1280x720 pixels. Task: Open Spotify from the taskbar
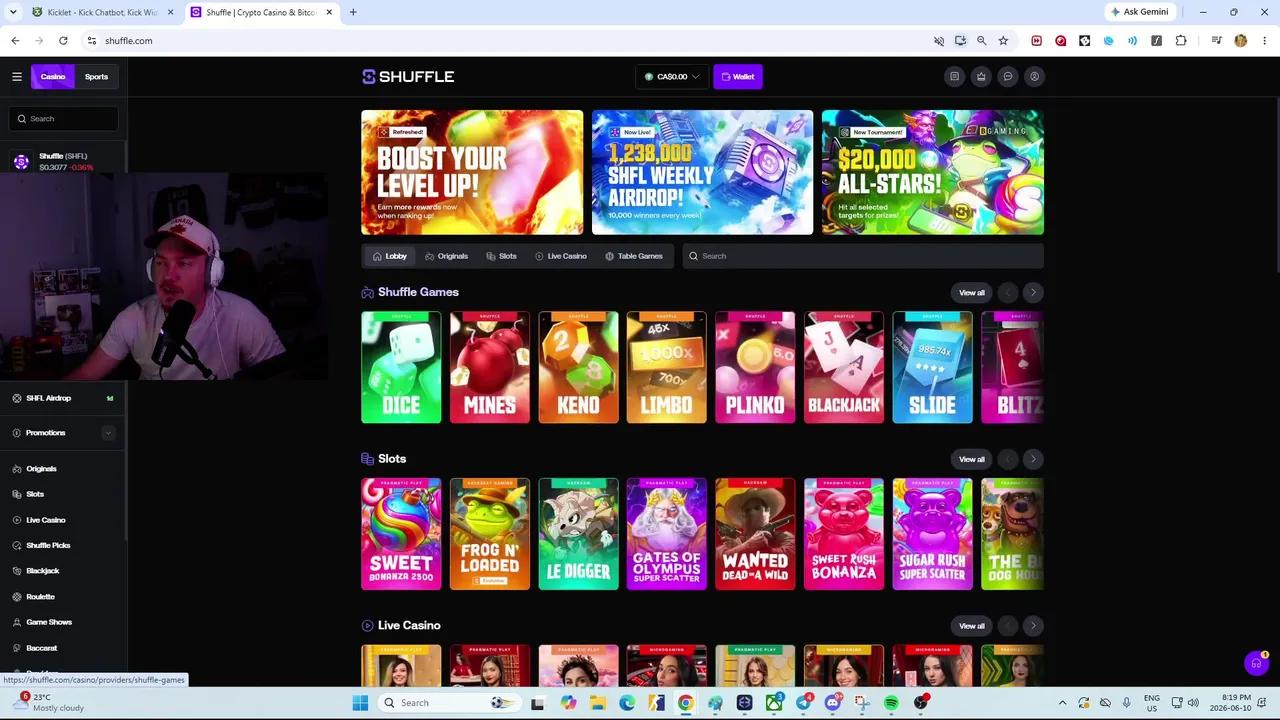tap(891, 703)
